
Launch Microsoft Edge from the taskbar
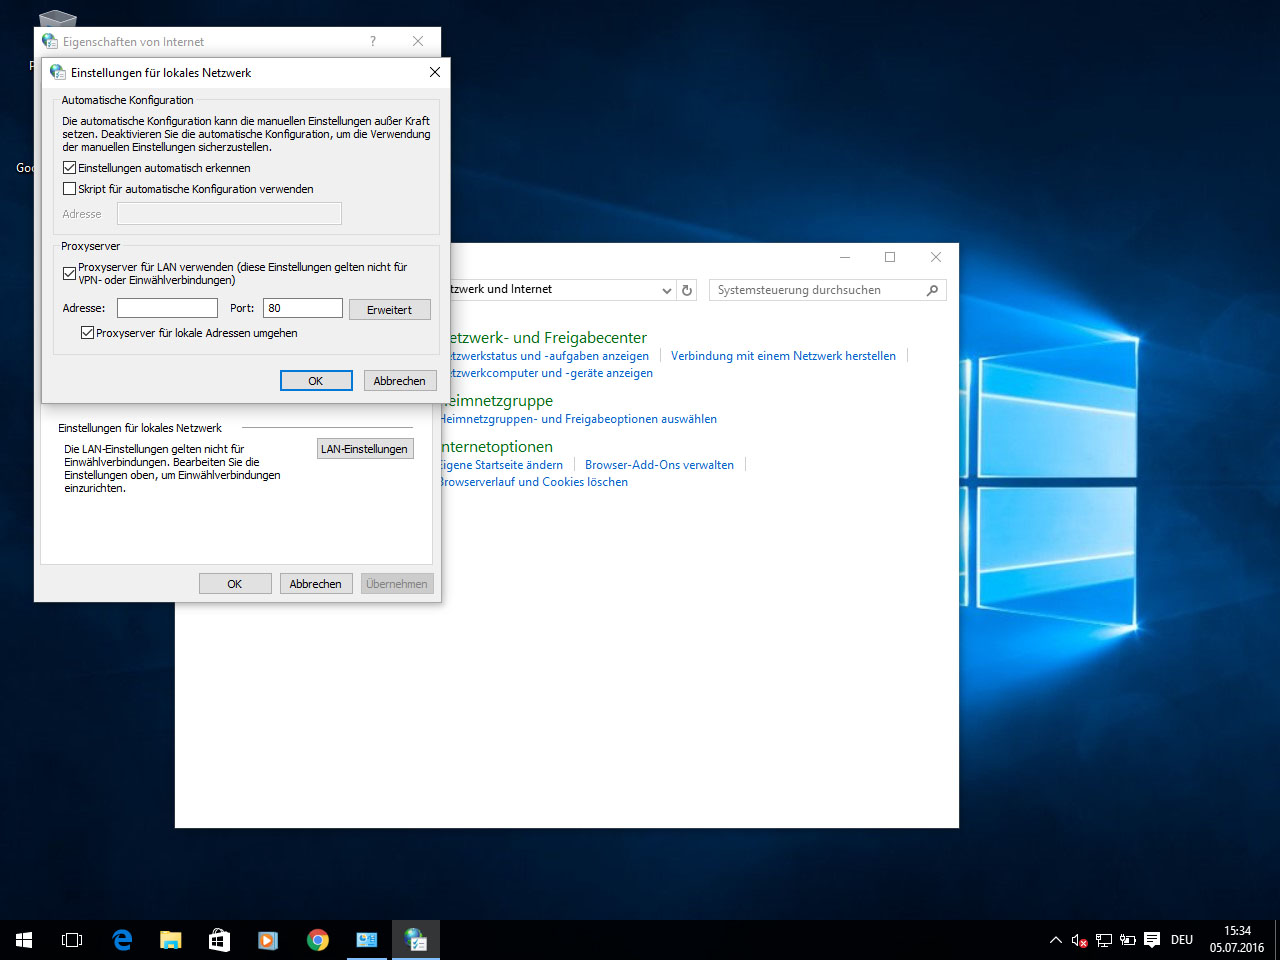point(122,940)
